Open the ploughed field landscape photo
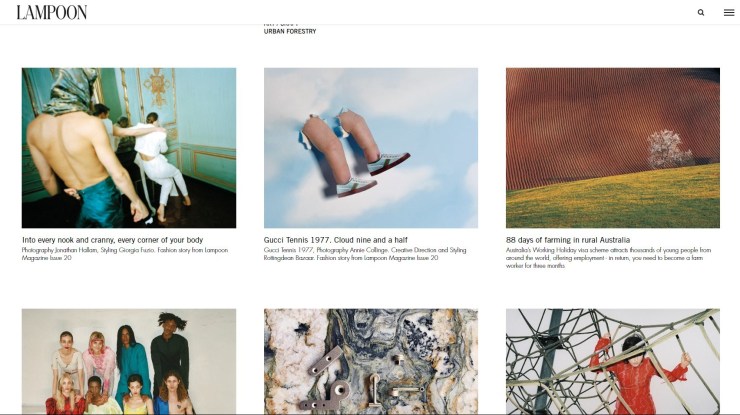Viewport: 740px width, 415px height. pyautogui.click(x=613, y=148)
